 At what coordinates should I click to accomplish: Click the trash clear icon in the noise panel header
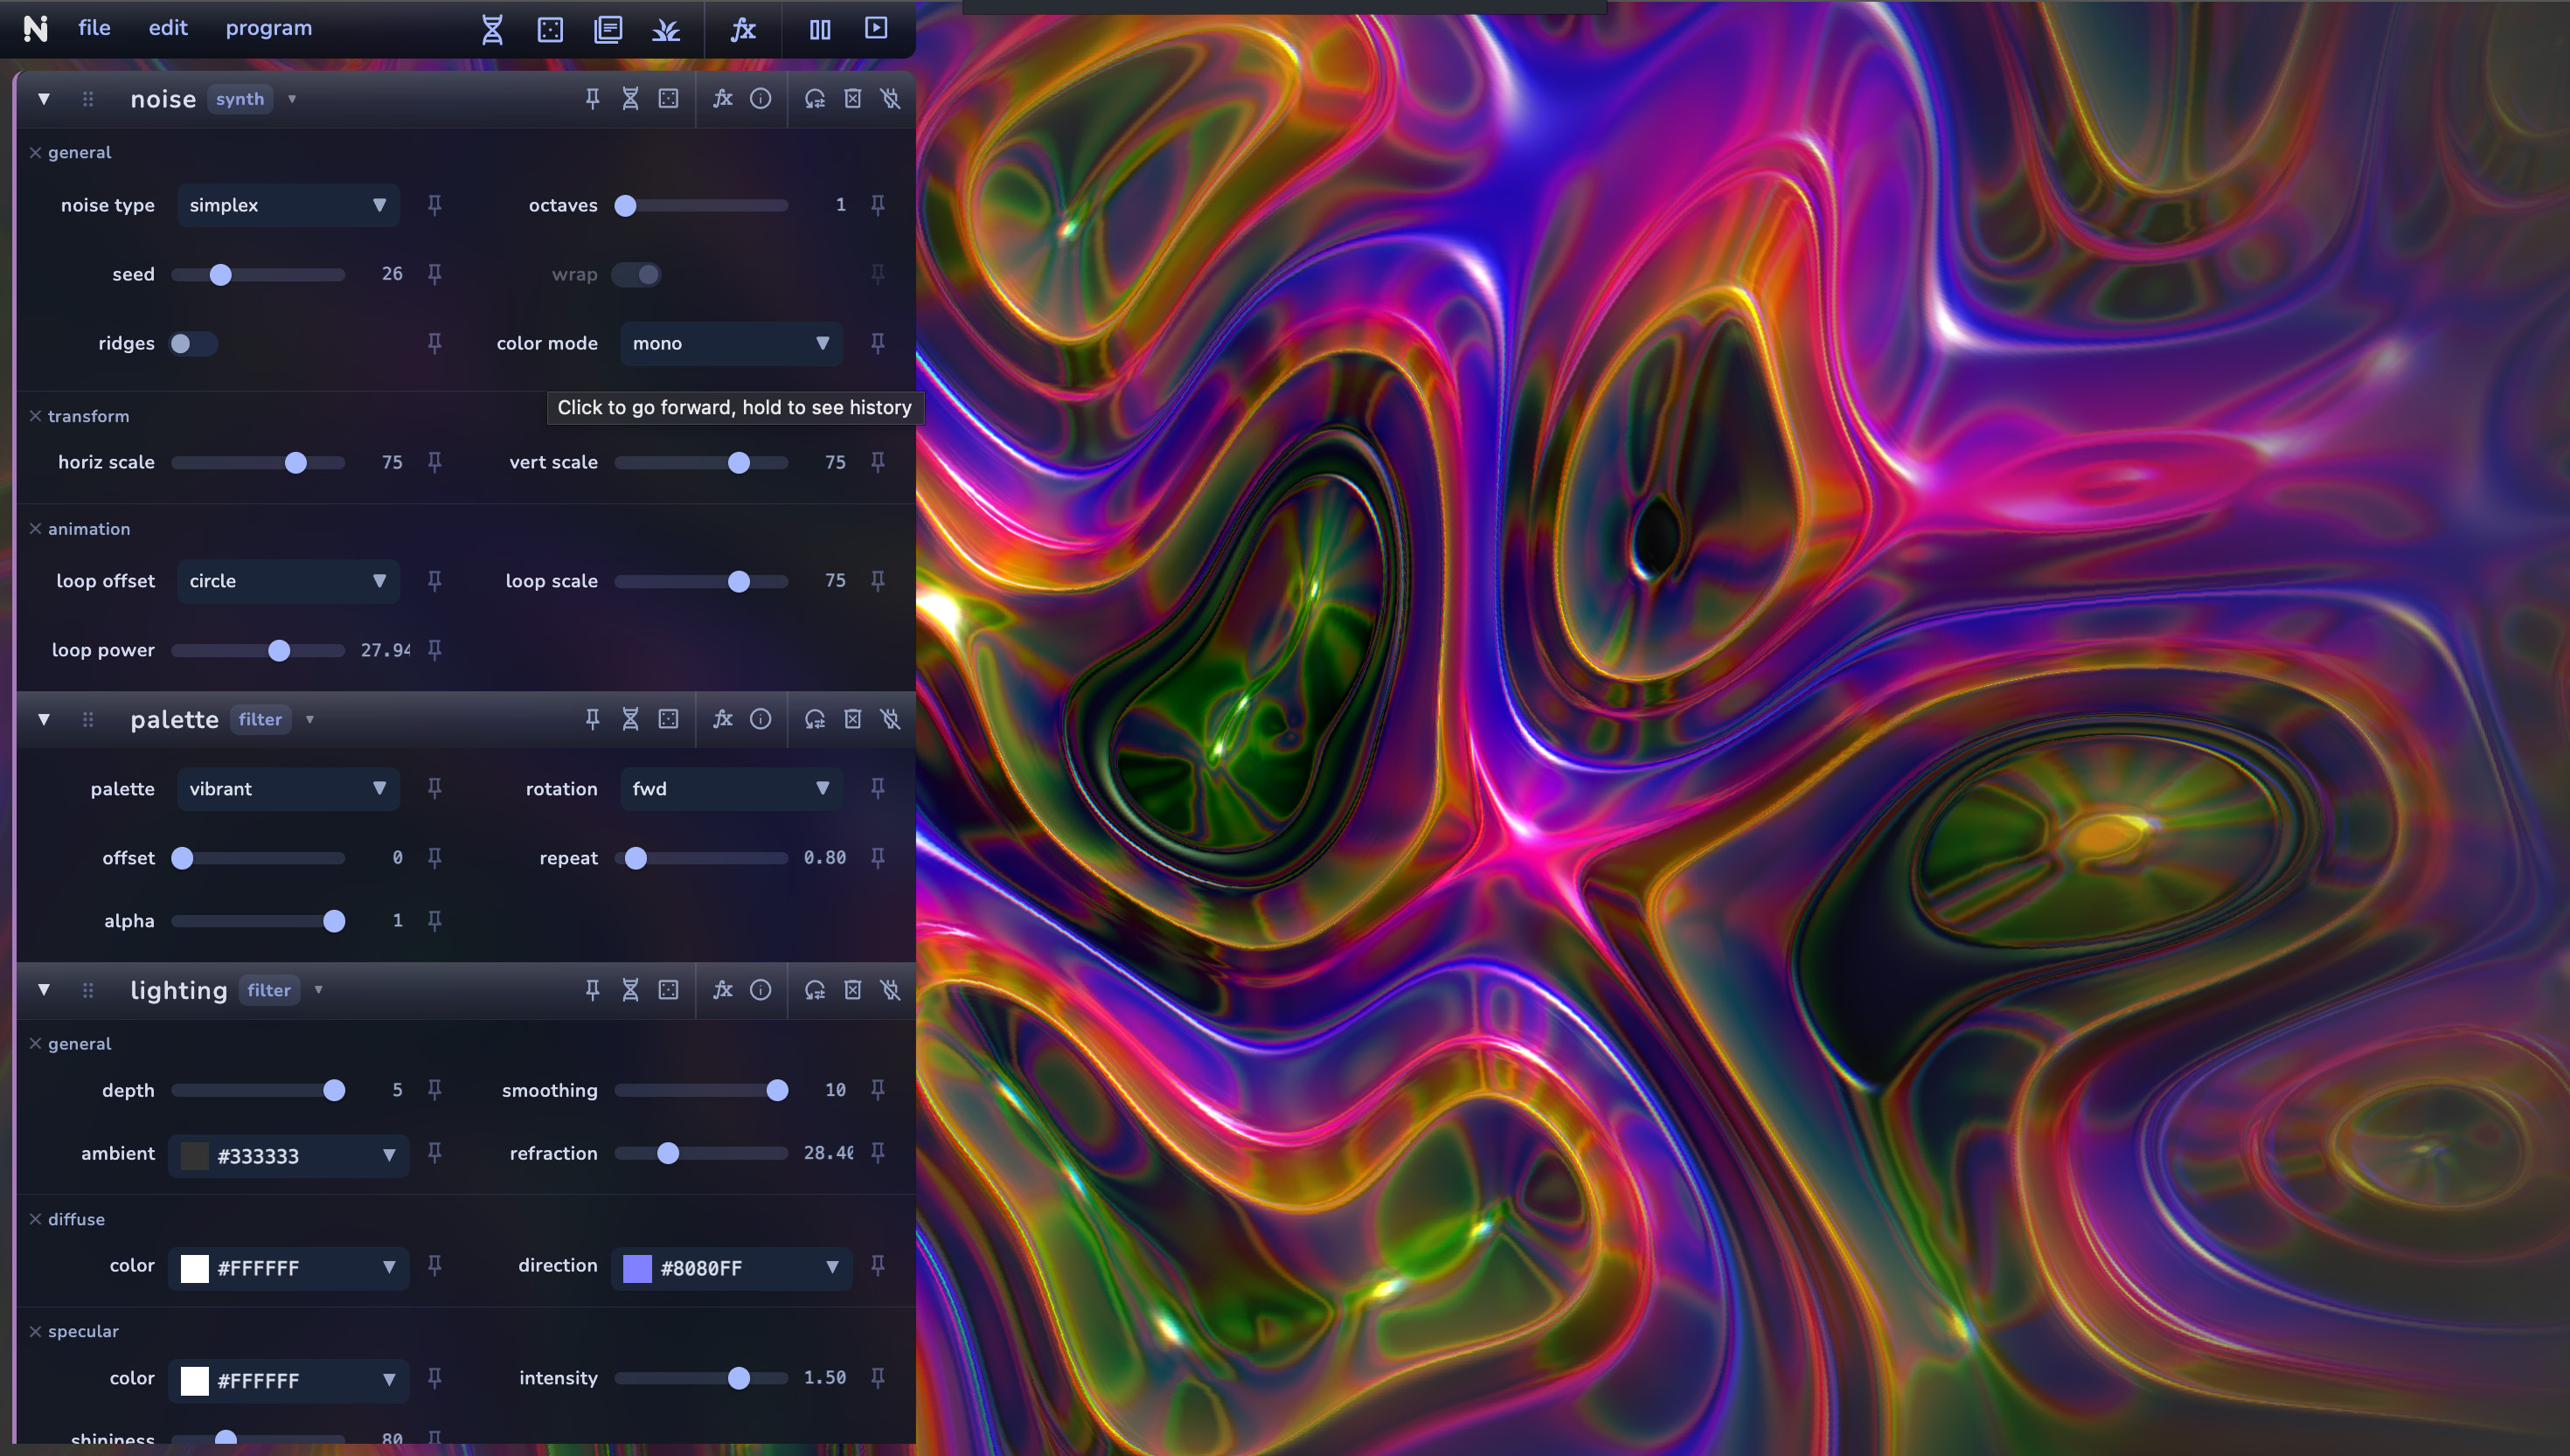click(852, 99)
